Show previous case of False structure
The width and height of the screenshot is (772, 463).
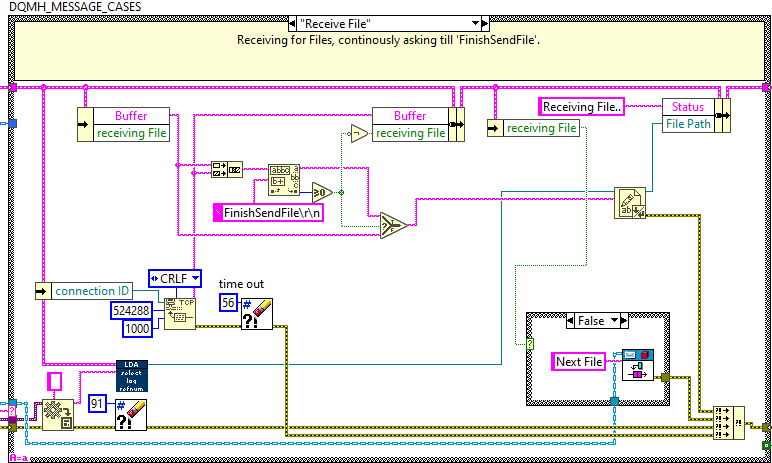coord(571,321)
